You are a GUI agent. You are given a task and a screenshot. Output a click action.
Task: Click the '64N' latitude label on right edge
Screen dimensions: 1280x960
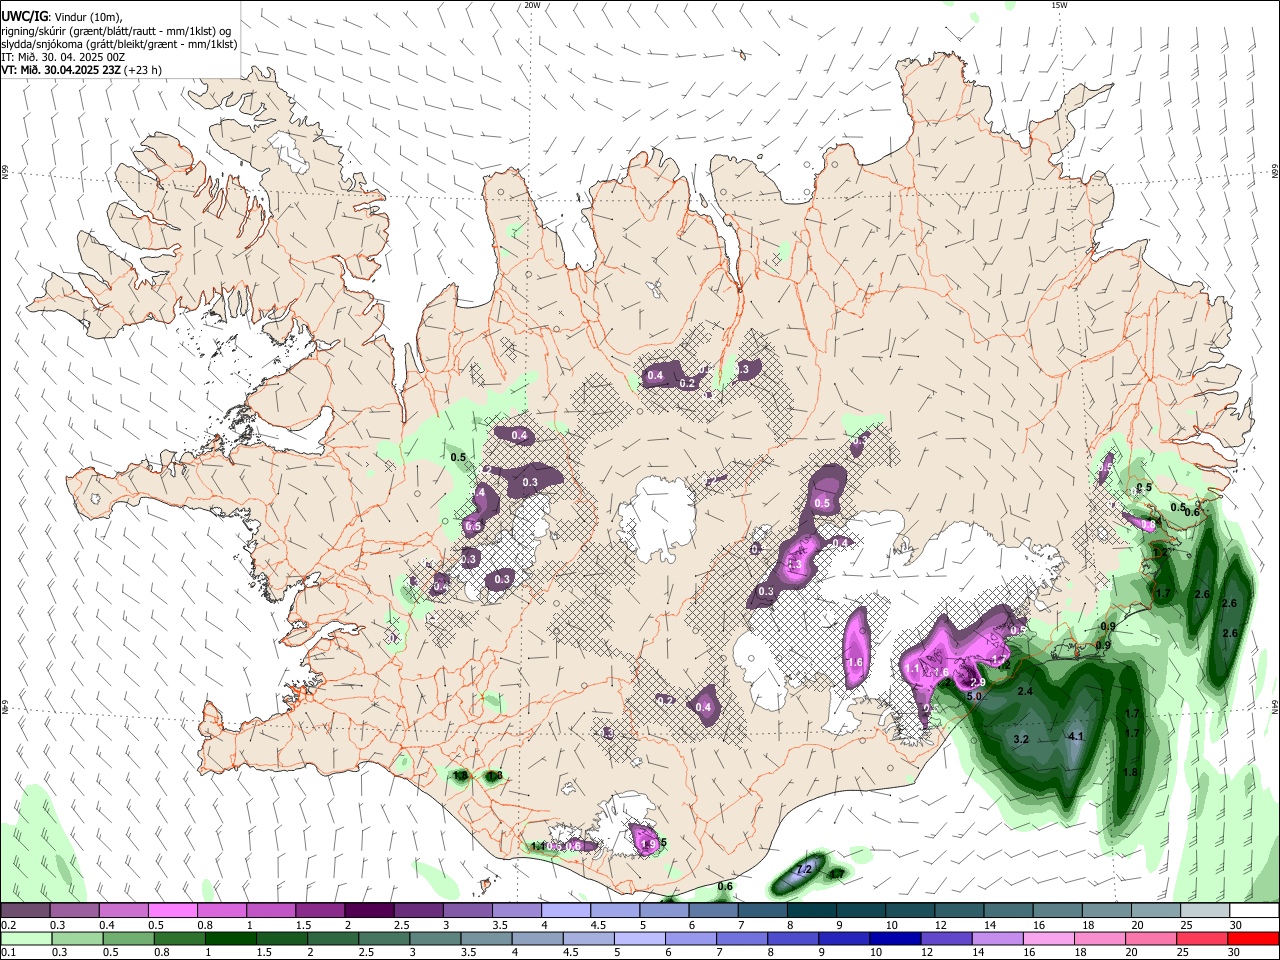coord(1275,707)
